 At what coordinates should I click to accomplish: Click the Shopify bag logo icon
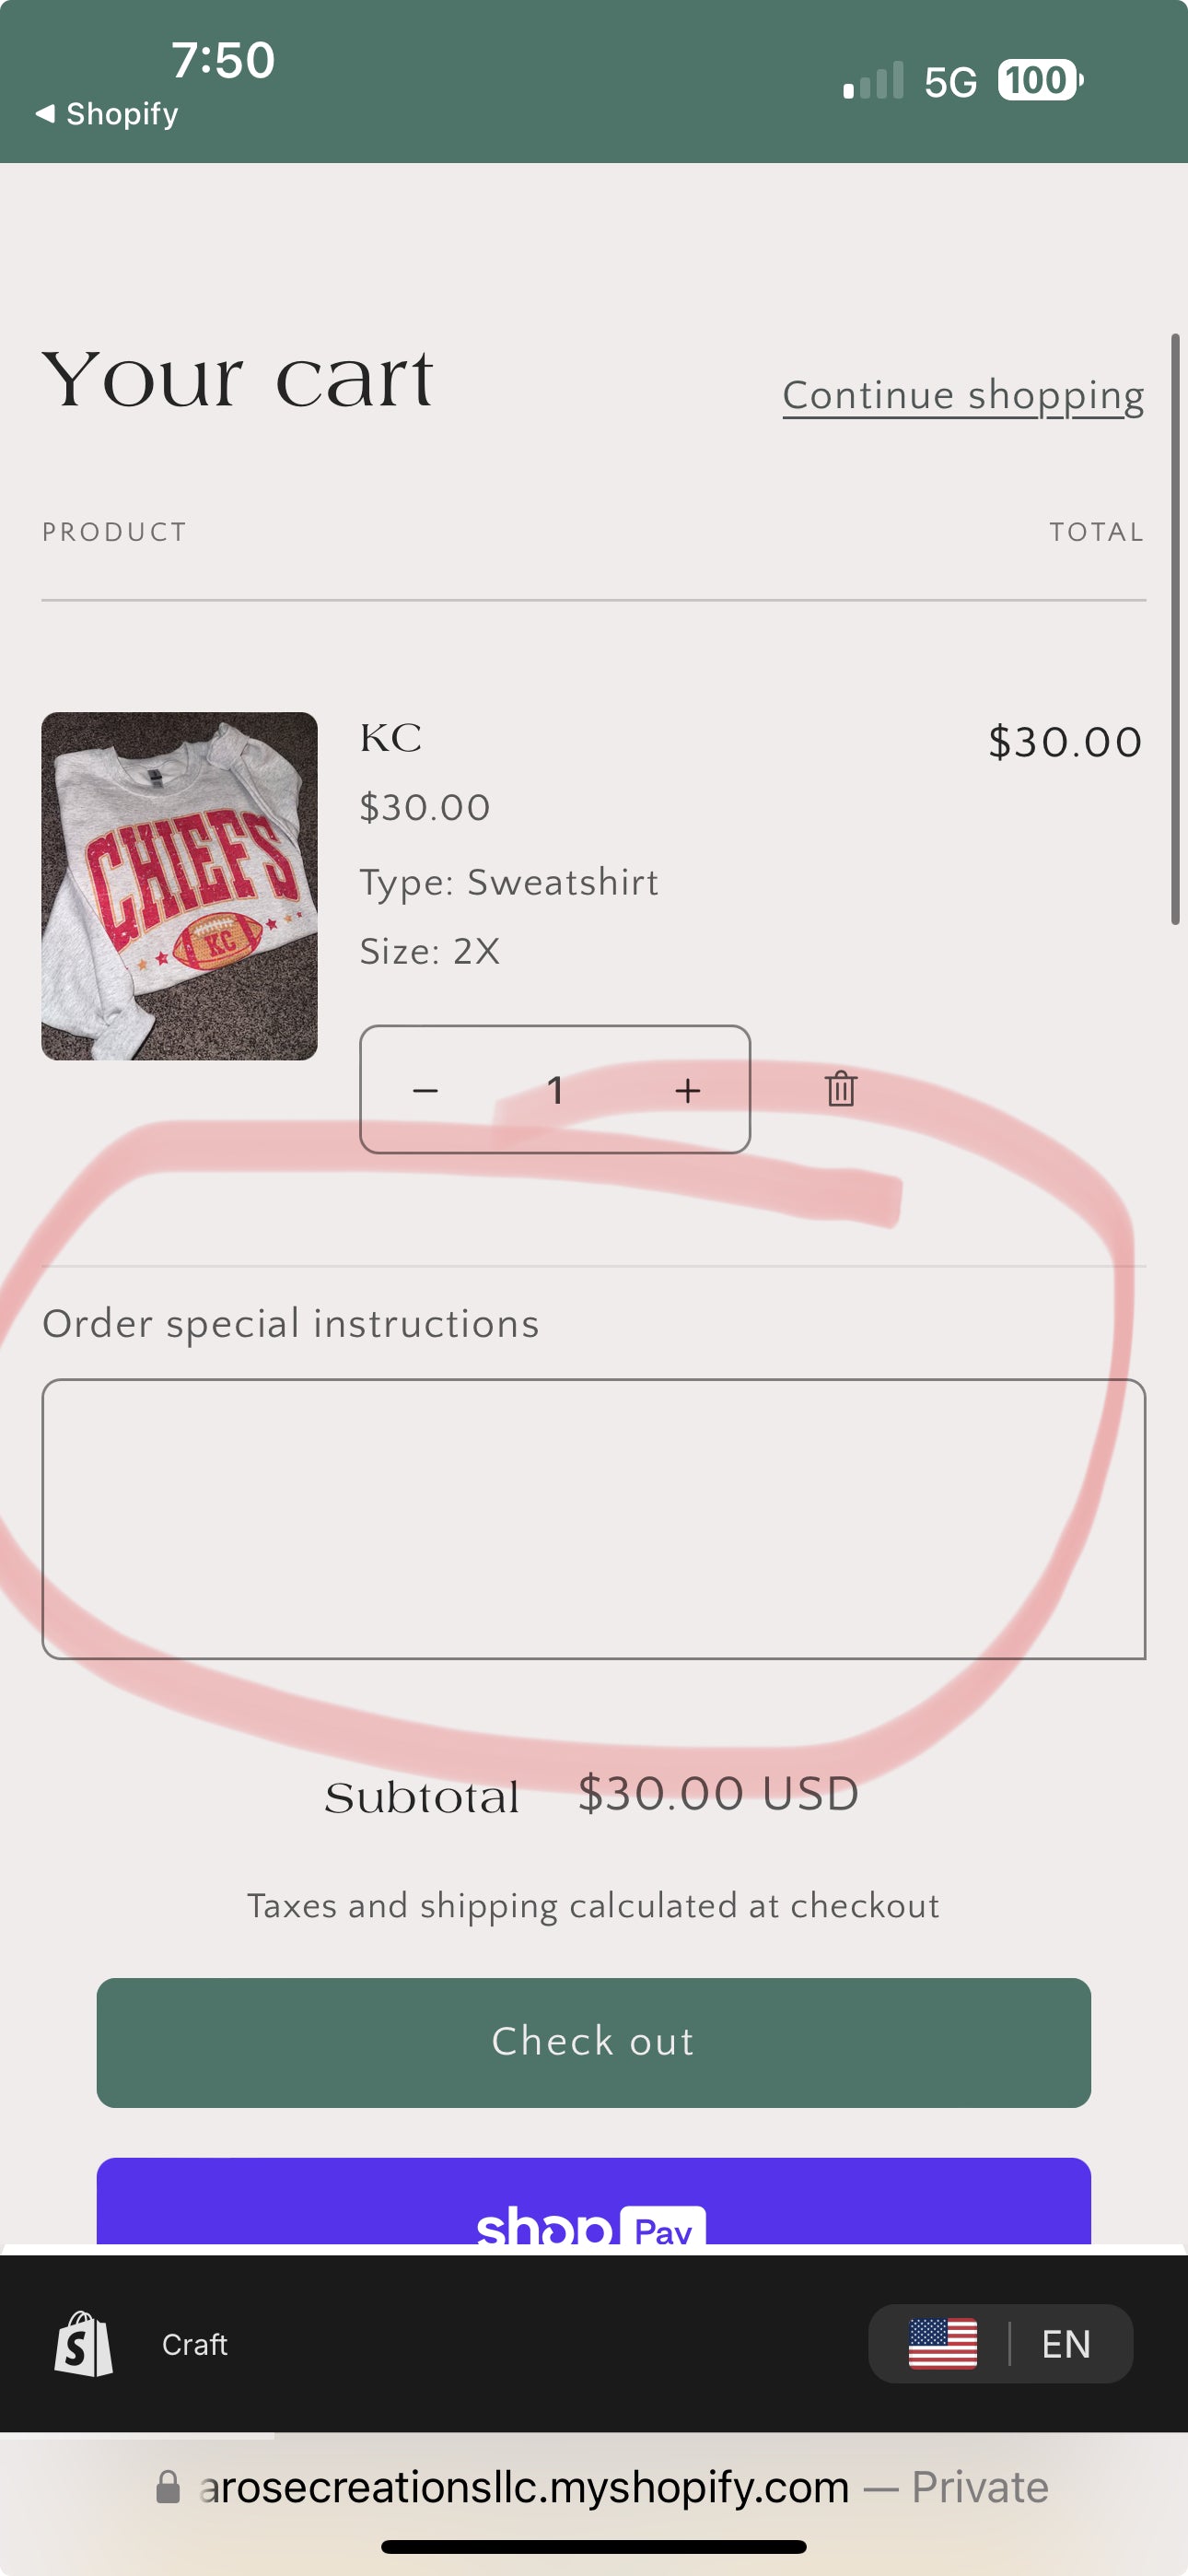coord(83,2343)
